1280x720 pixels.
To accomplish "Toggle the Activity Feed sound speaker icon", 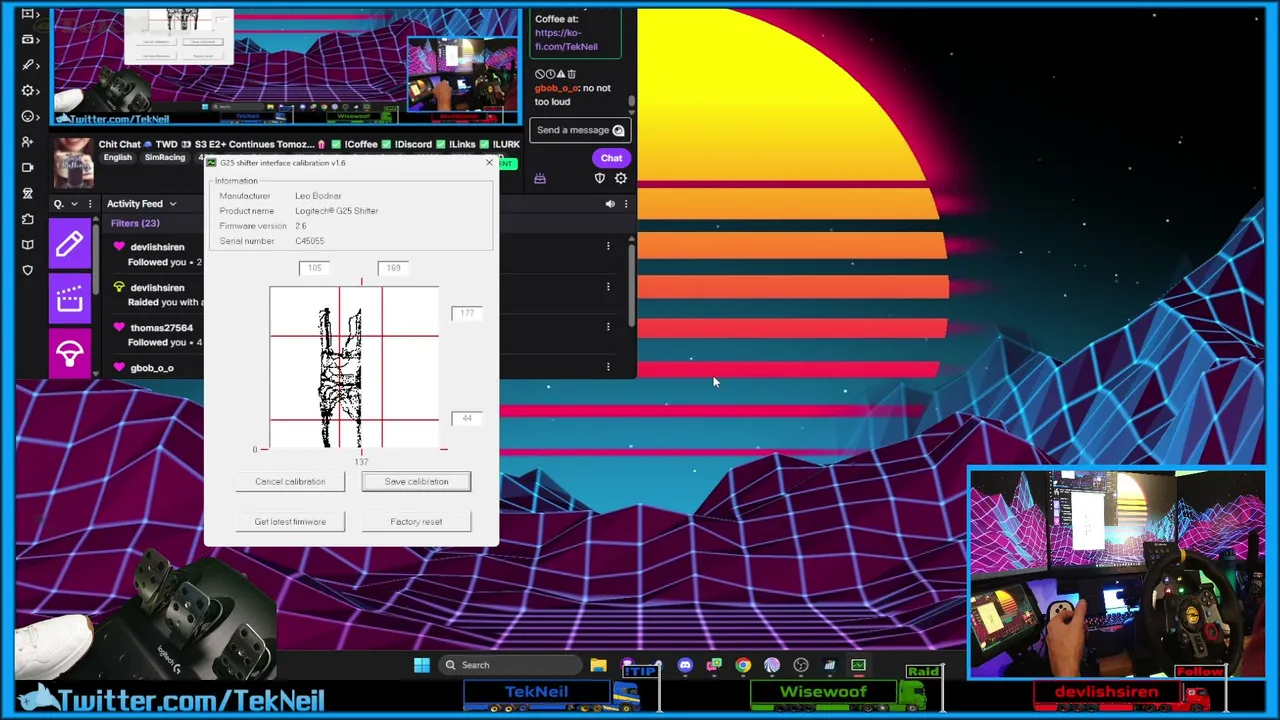I will 610,204.
